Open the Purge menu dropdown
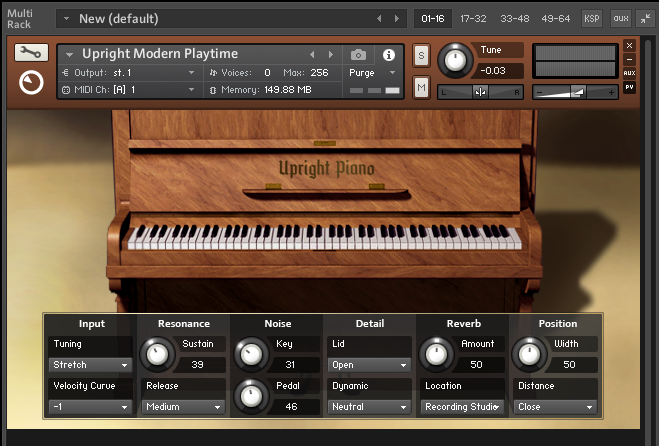Viewport: 659px width, 446px height. (x=372, y=73)
